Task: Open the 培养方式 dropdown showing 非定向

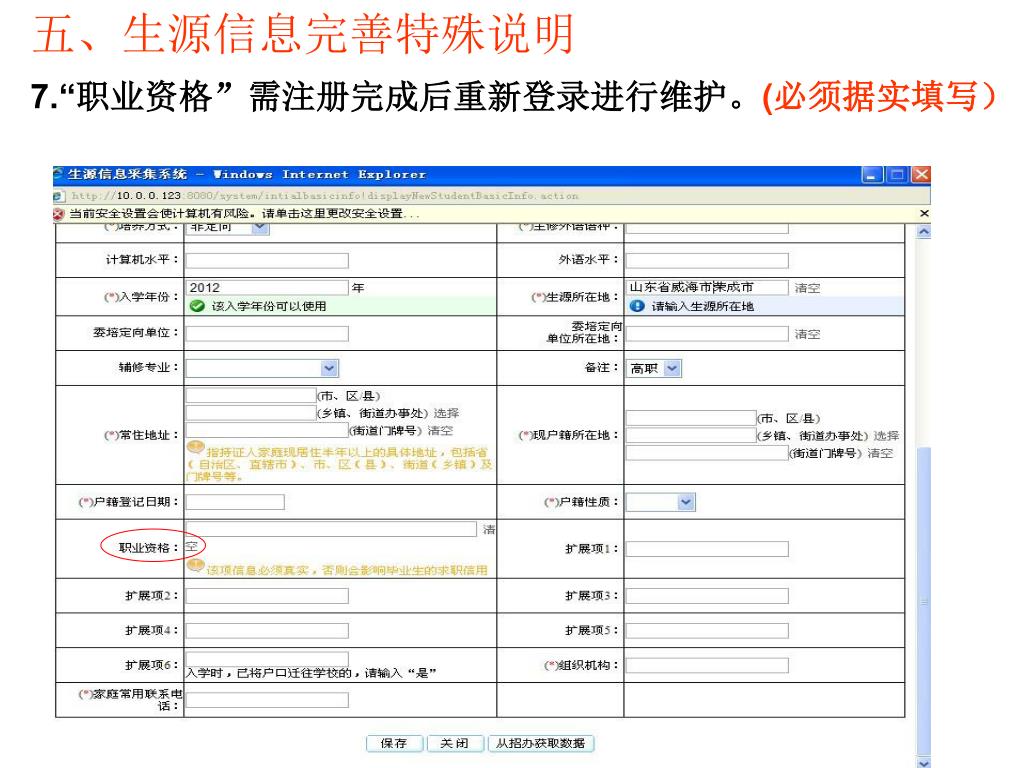Action: (x=261, y=227)
